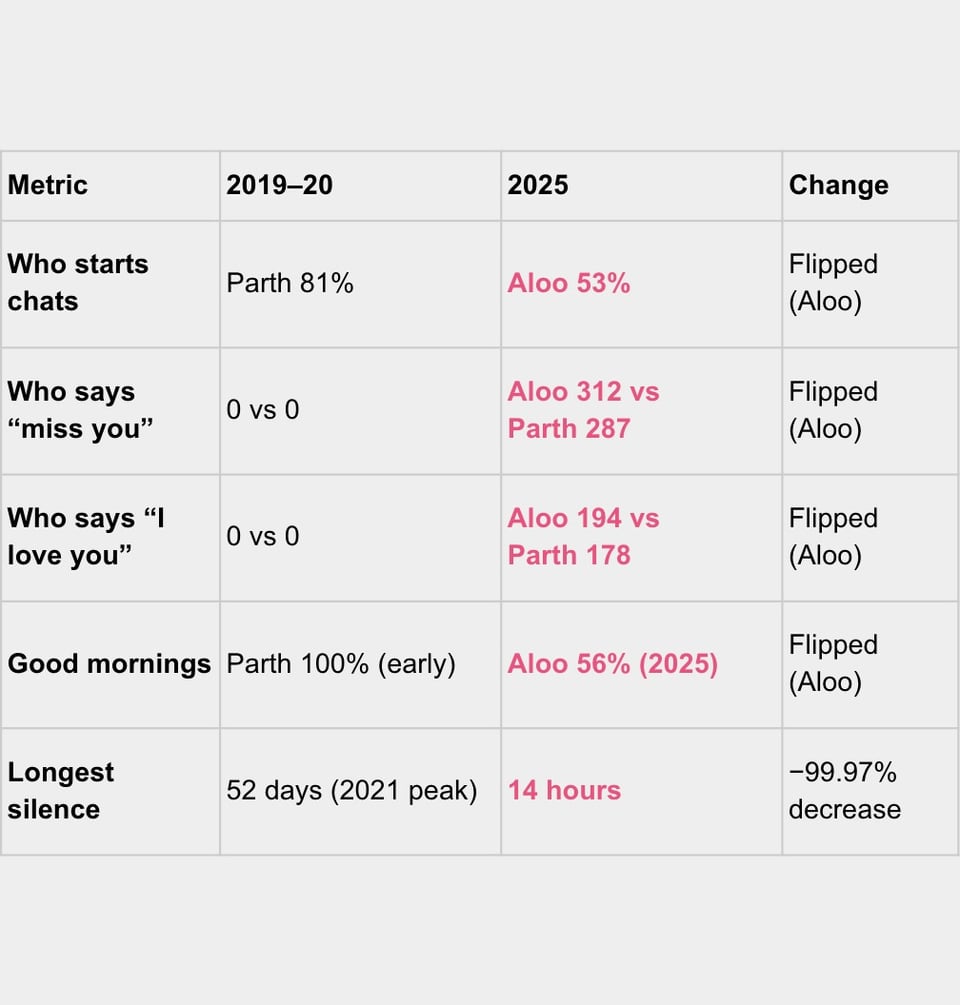
Task: Click the 2025 column header
Action: [x=538, y=185]
